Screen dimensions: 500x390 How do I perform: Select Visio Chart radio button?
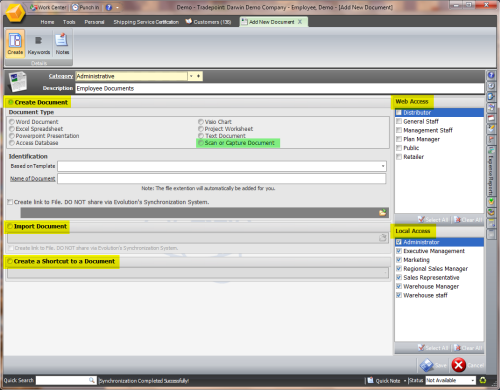[x=201, y=122]
